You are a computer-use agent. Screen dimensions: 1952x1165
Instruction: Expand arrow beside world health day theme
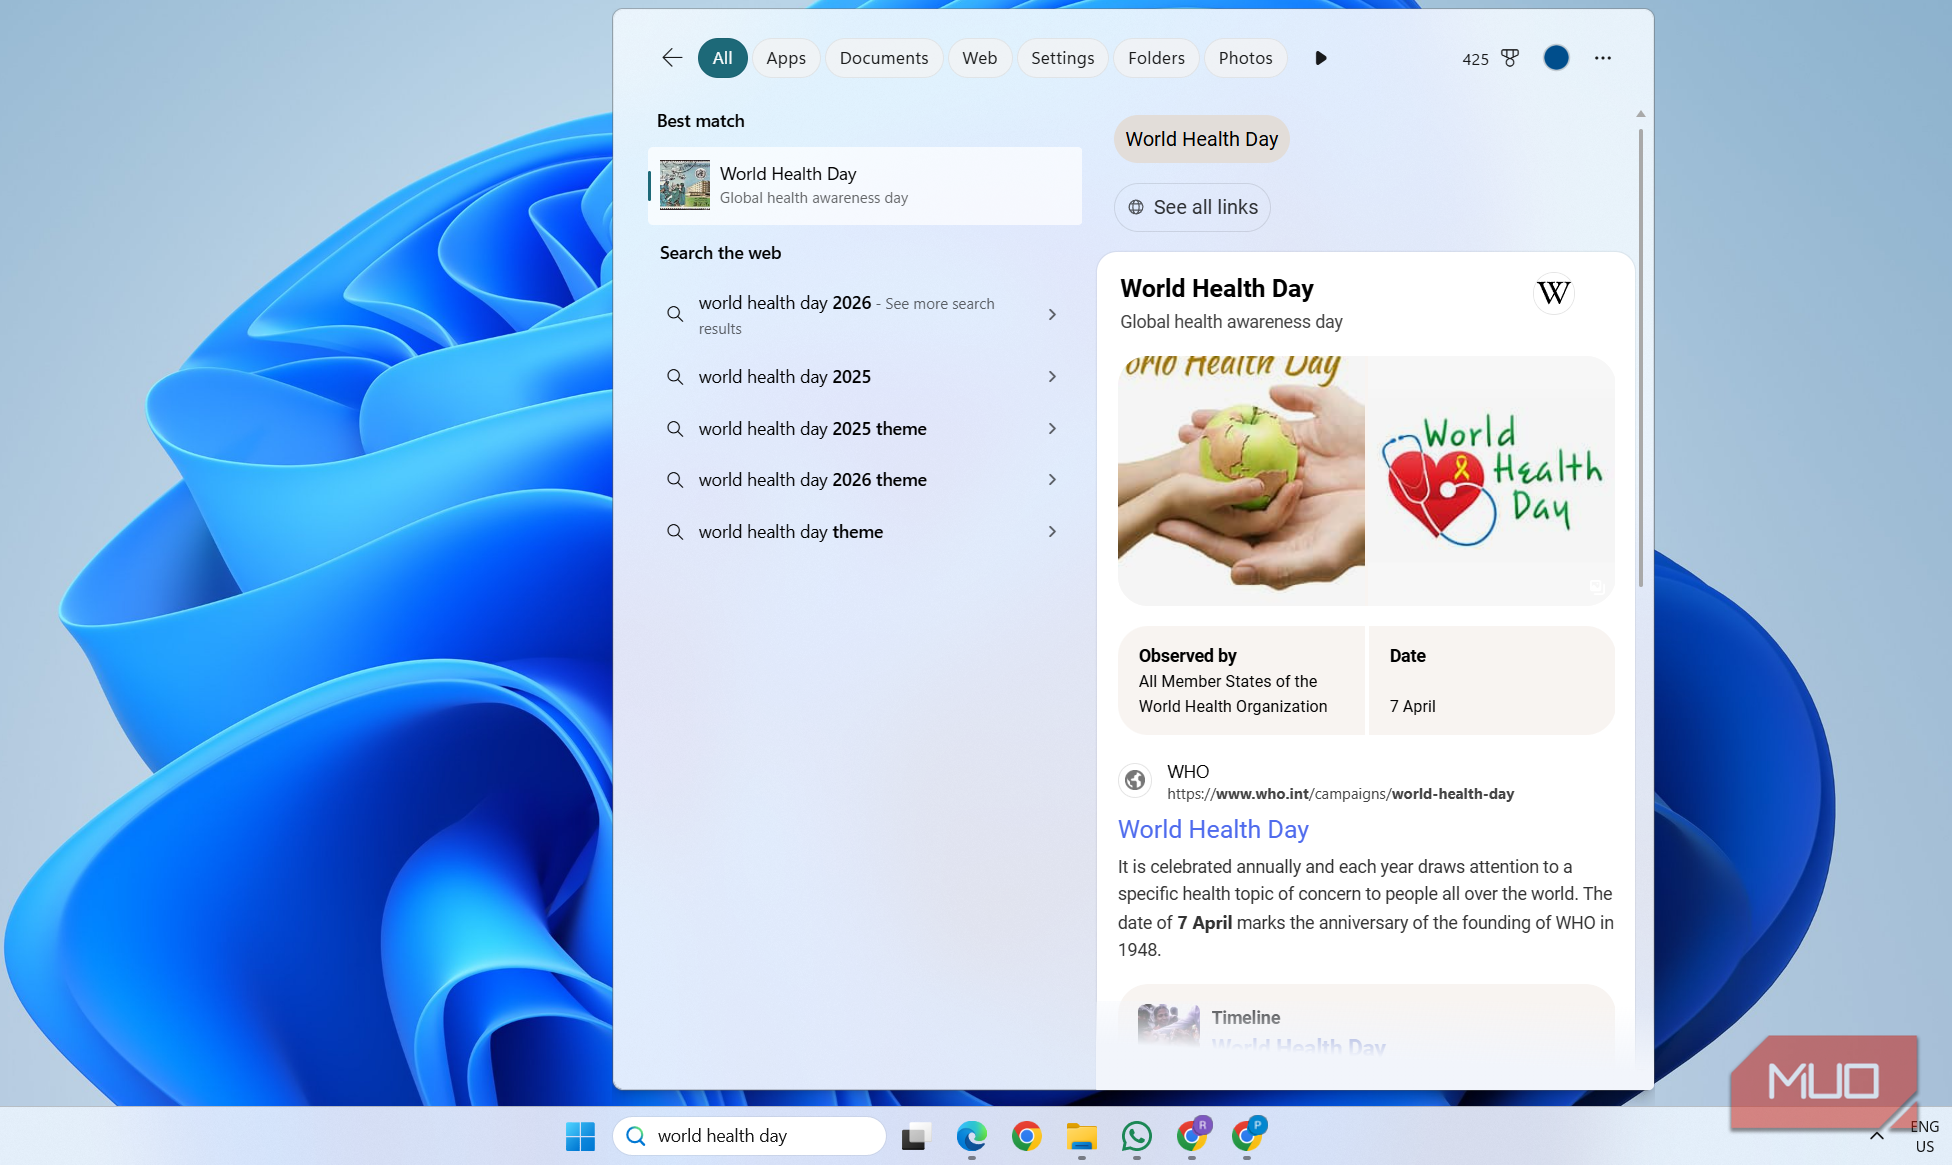point(1052,532)
